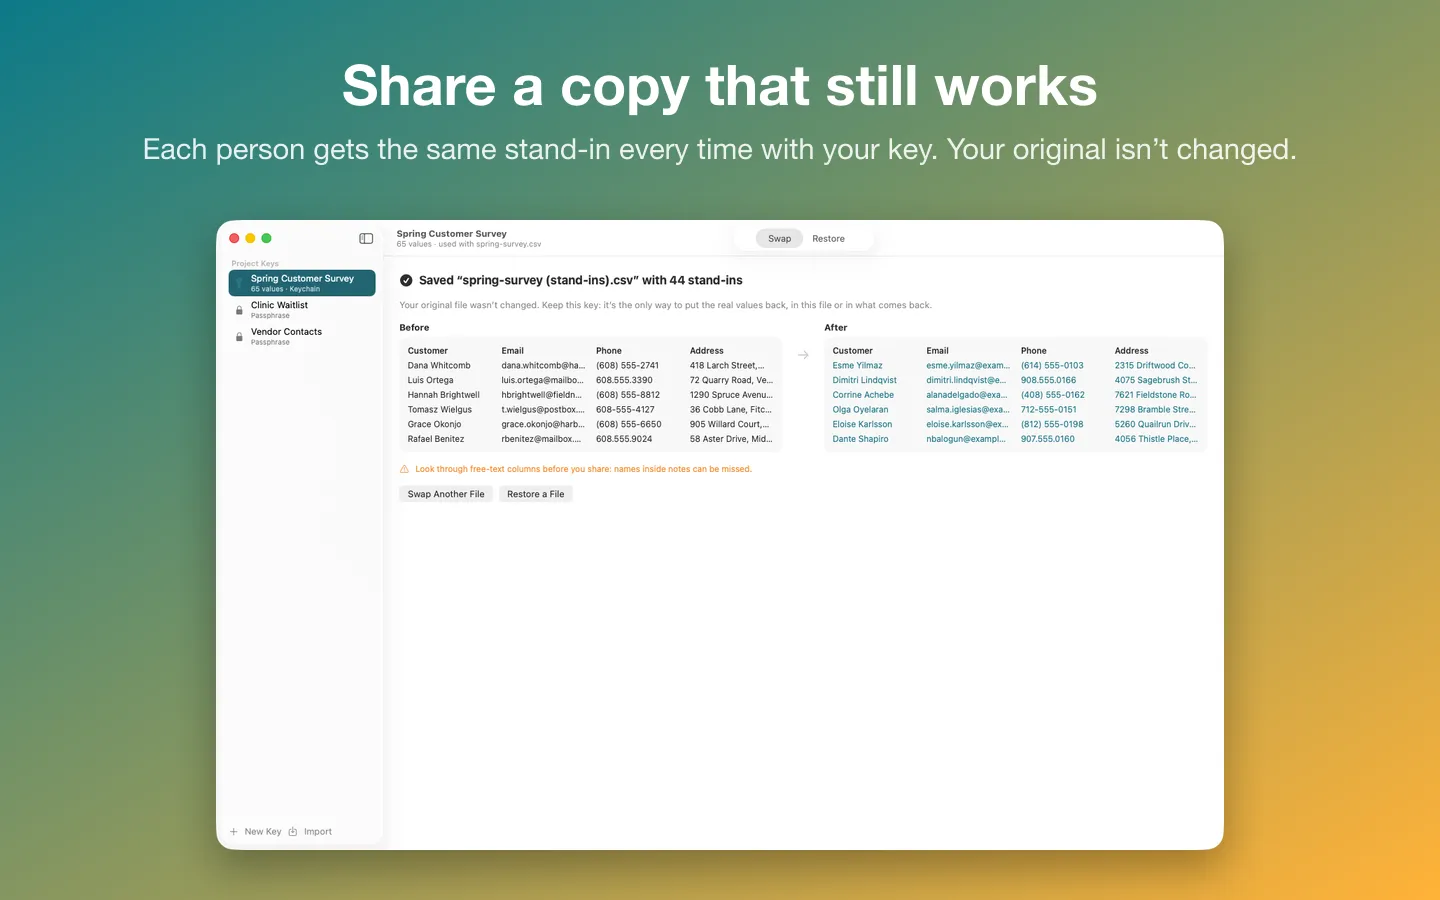The height and width of the screenshot is (900, 1440).
Task: Click the Restore a File button
Action: click(x=535, y=494)
